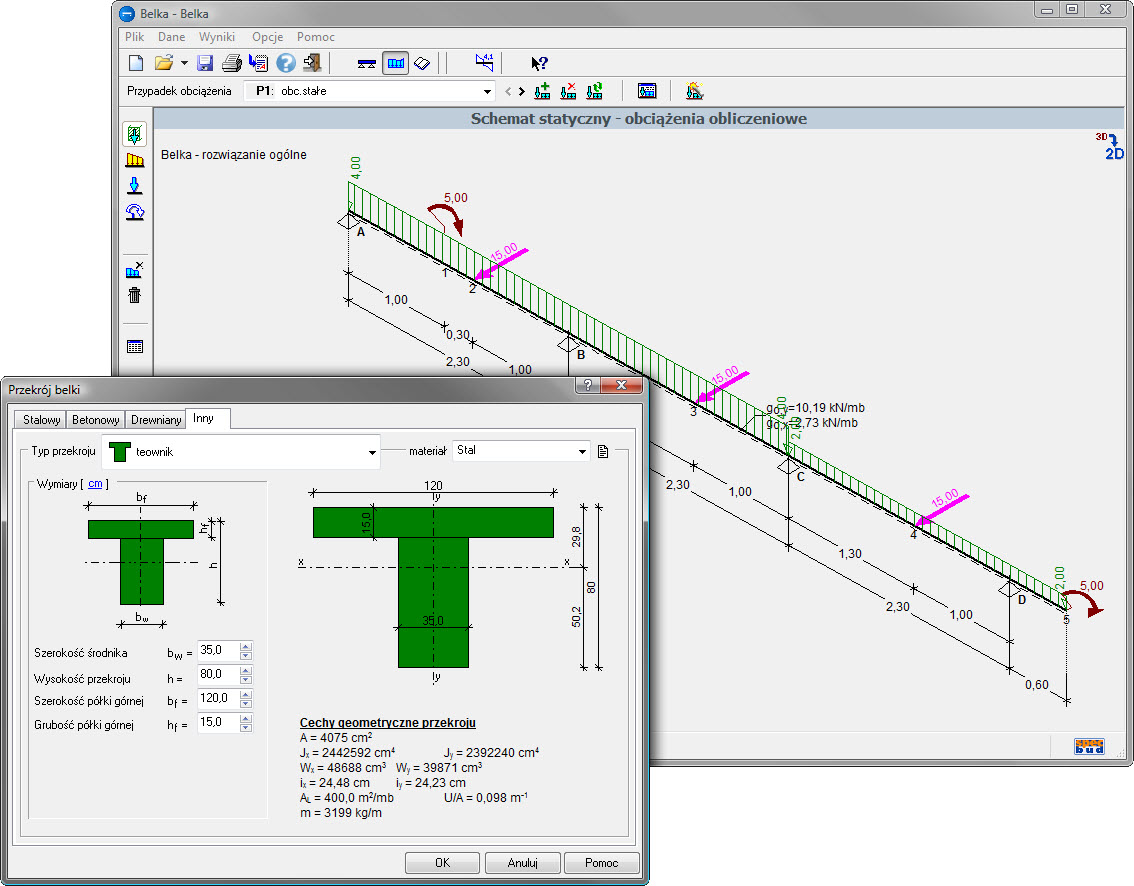Viewport: 1134px width, 886px height.
Task: Click the add load case icon with green plus
Action: pos(543,91)
